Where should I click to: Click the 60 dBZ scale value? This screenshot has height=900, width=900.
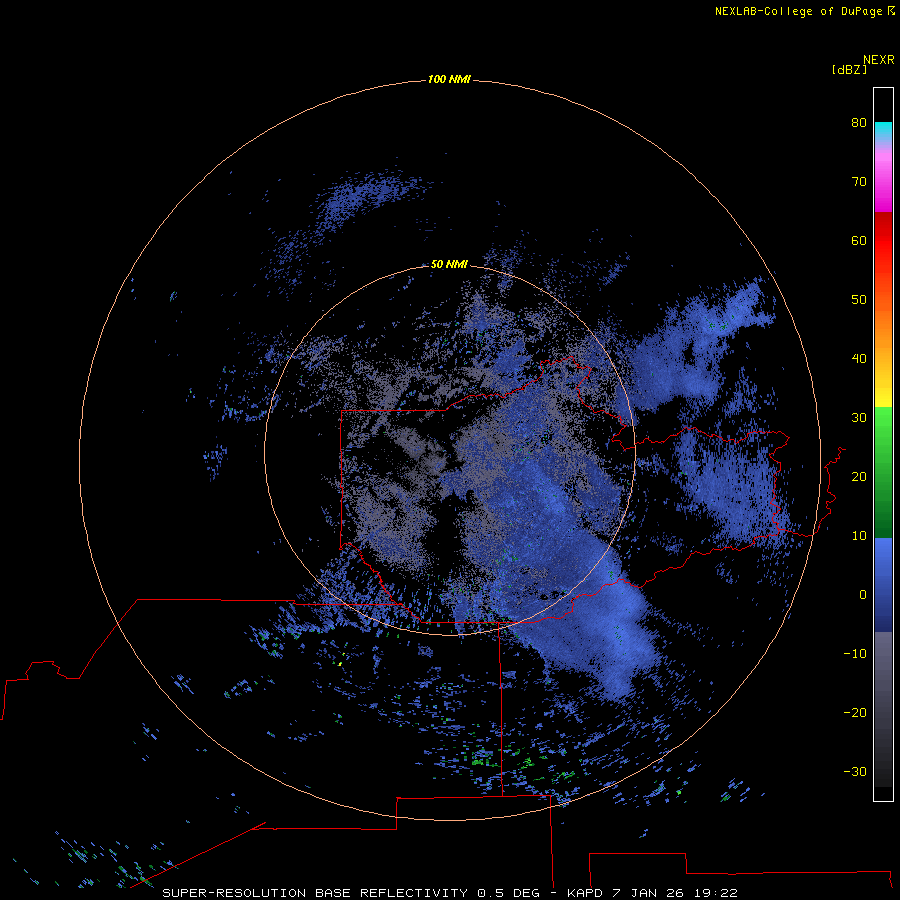pyautogui.click(x=859, y=240)
